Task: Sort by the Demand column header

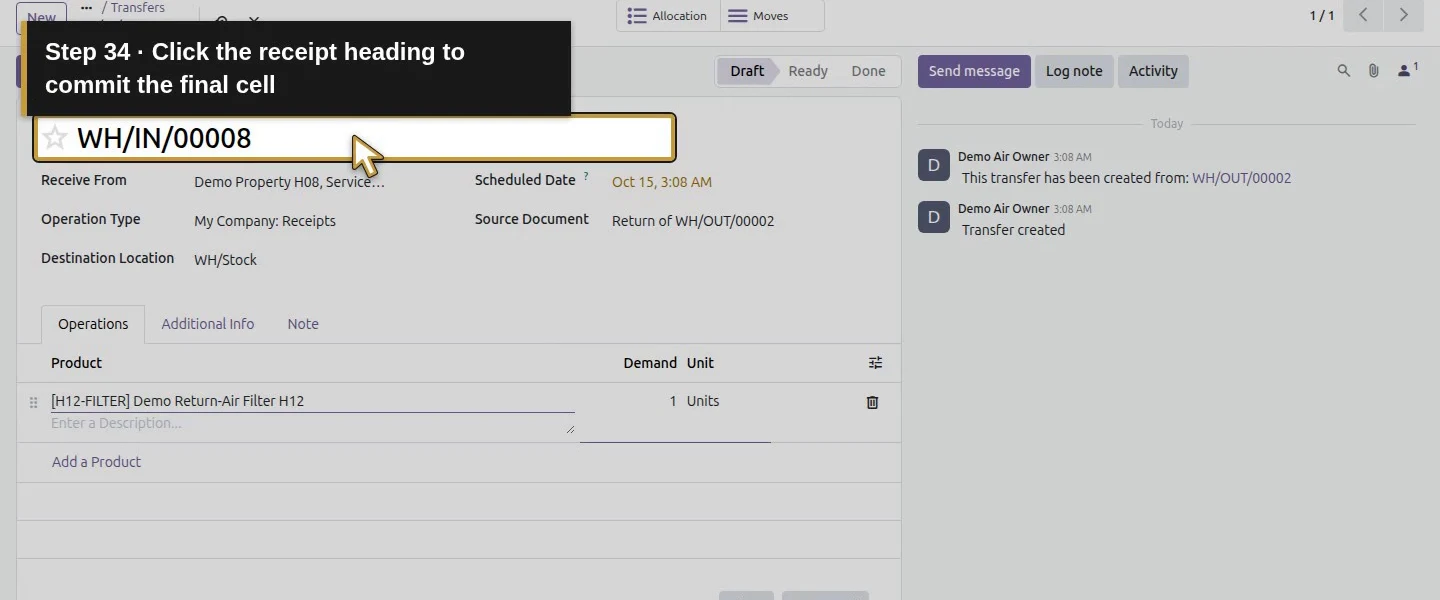Action: [650, 363]
